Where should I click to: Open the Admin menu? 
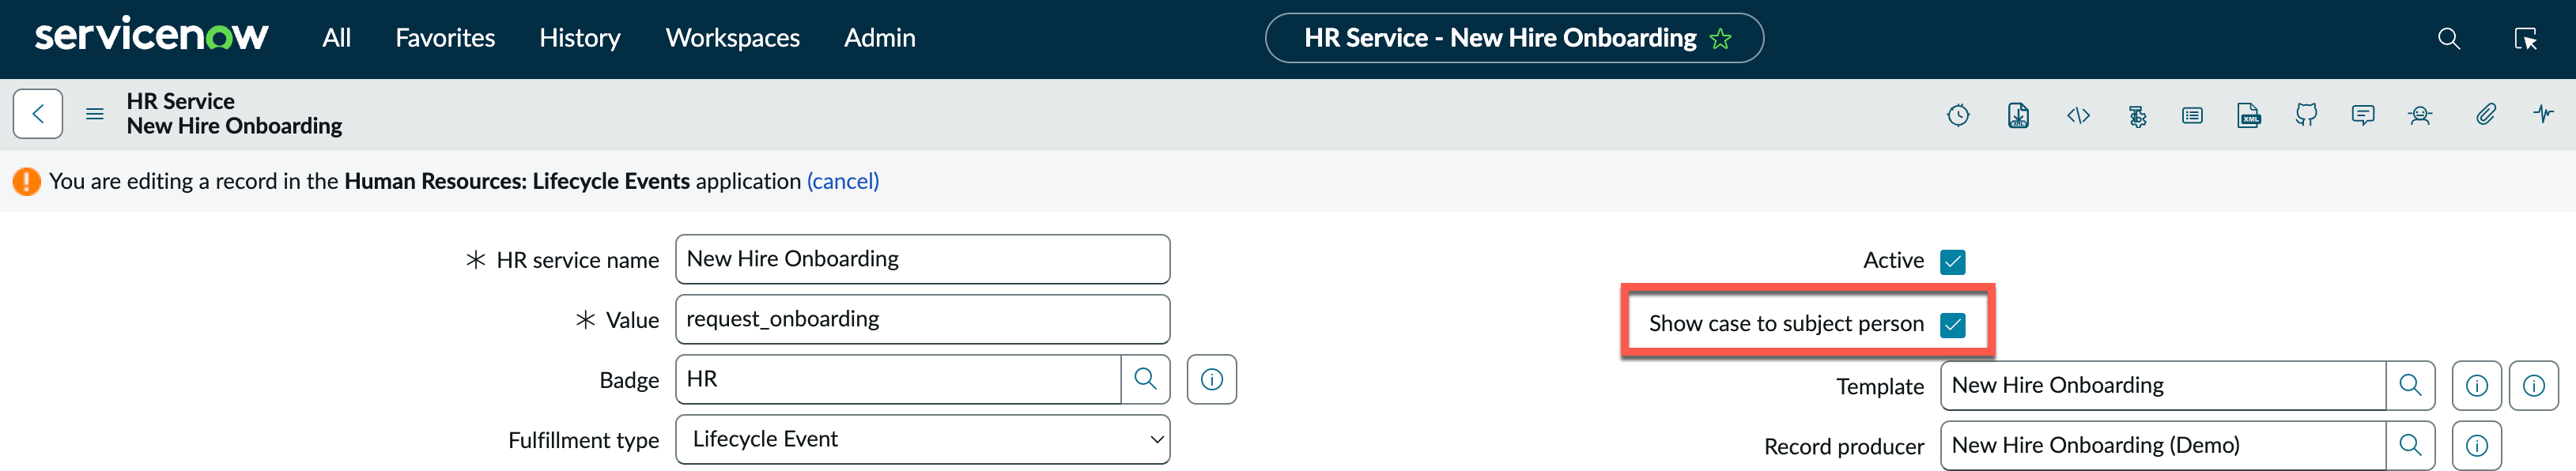pos(880,38)
